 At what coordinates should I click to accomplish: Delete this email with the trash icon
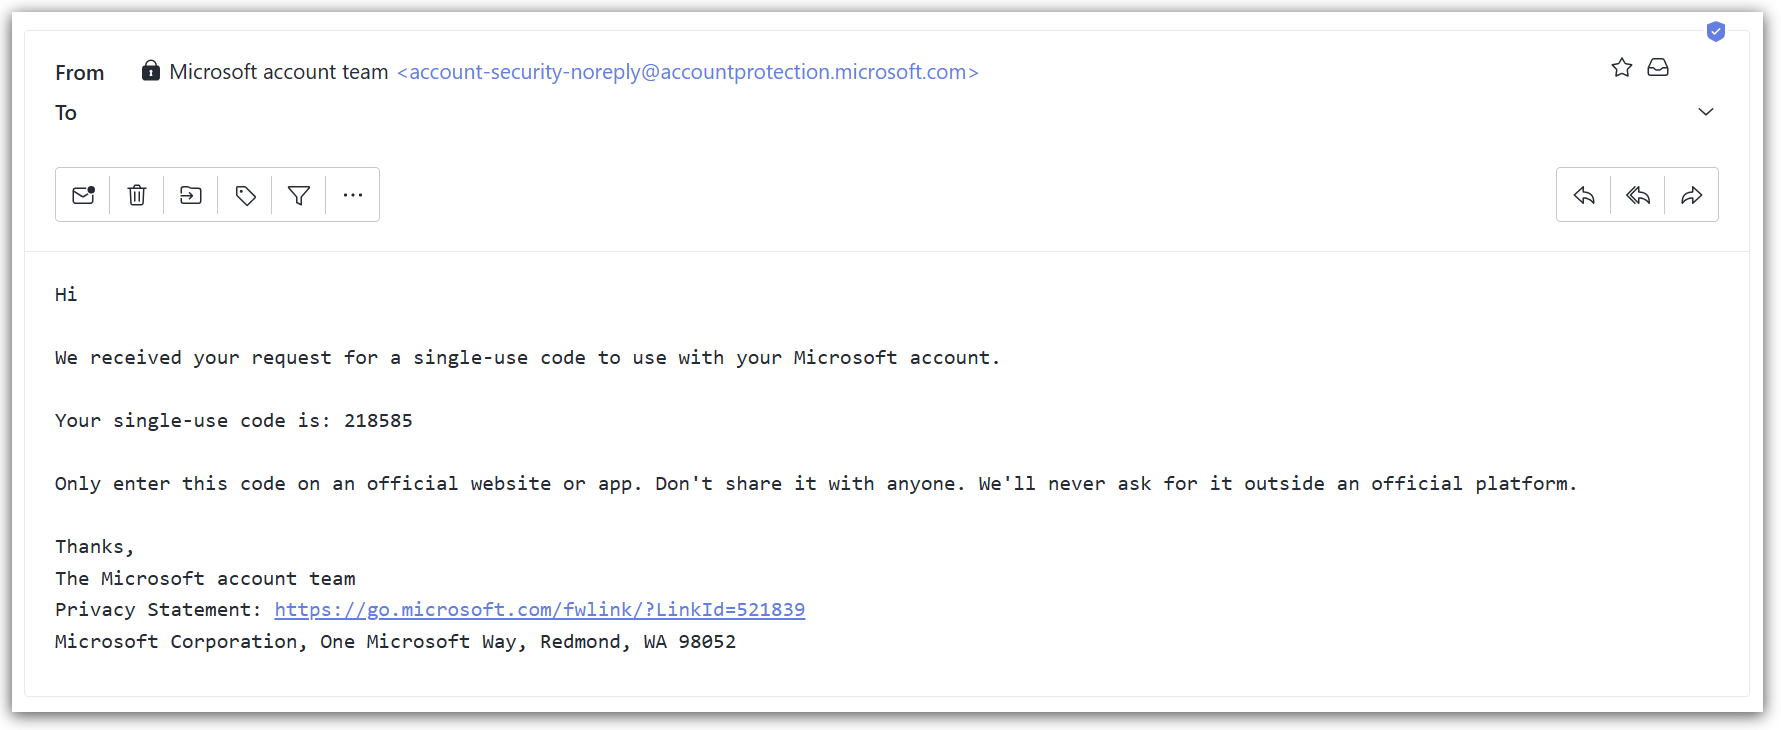pyautogui.click(x=137, y=195)
